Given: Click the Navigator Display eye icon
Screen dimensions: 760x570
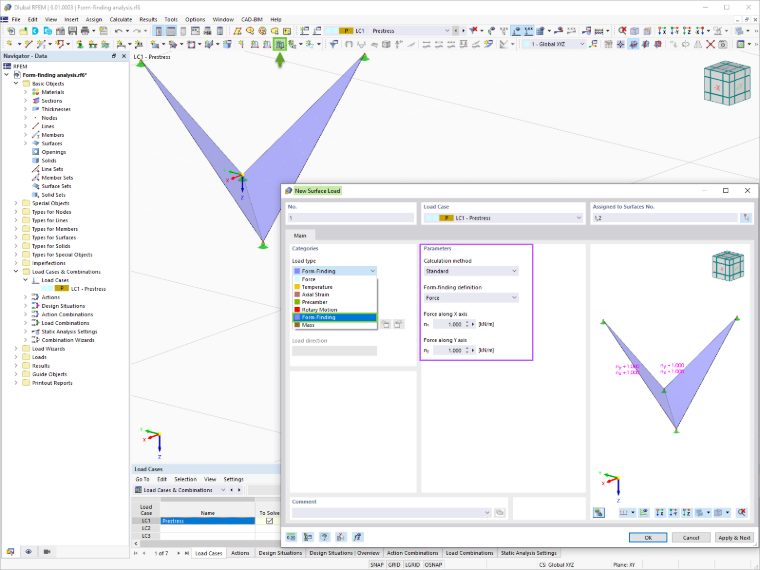Looking at the screenshot, I should [x=29, y=552].
